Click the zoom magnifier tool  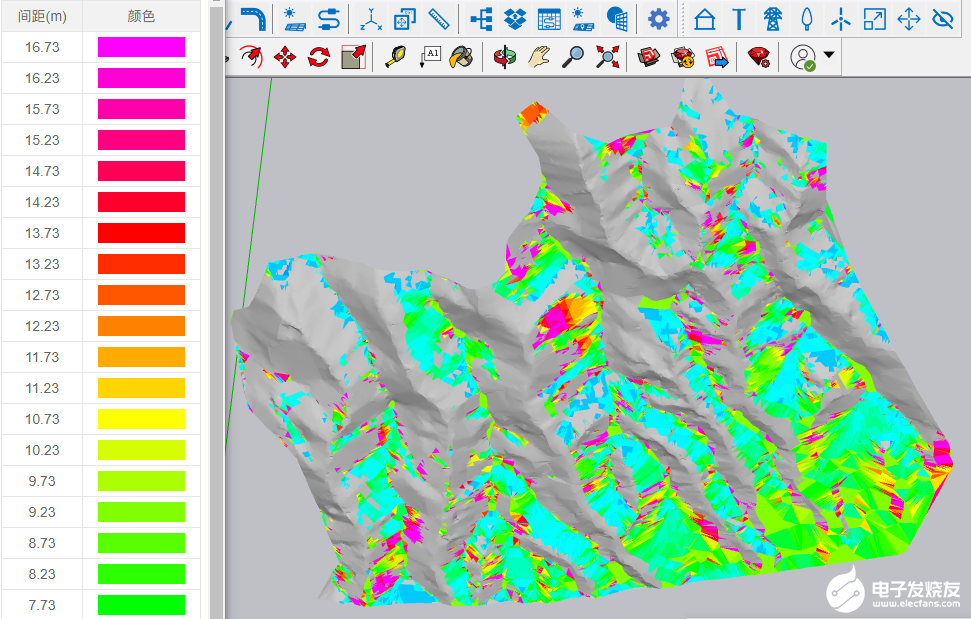coord(573,57)
